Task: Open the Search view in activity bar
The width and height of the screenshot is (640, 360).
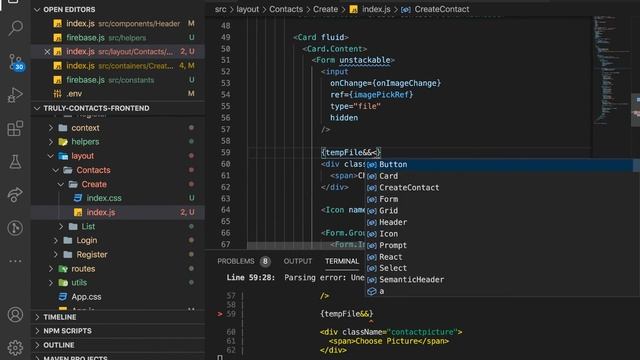Action: pos(15,28)
